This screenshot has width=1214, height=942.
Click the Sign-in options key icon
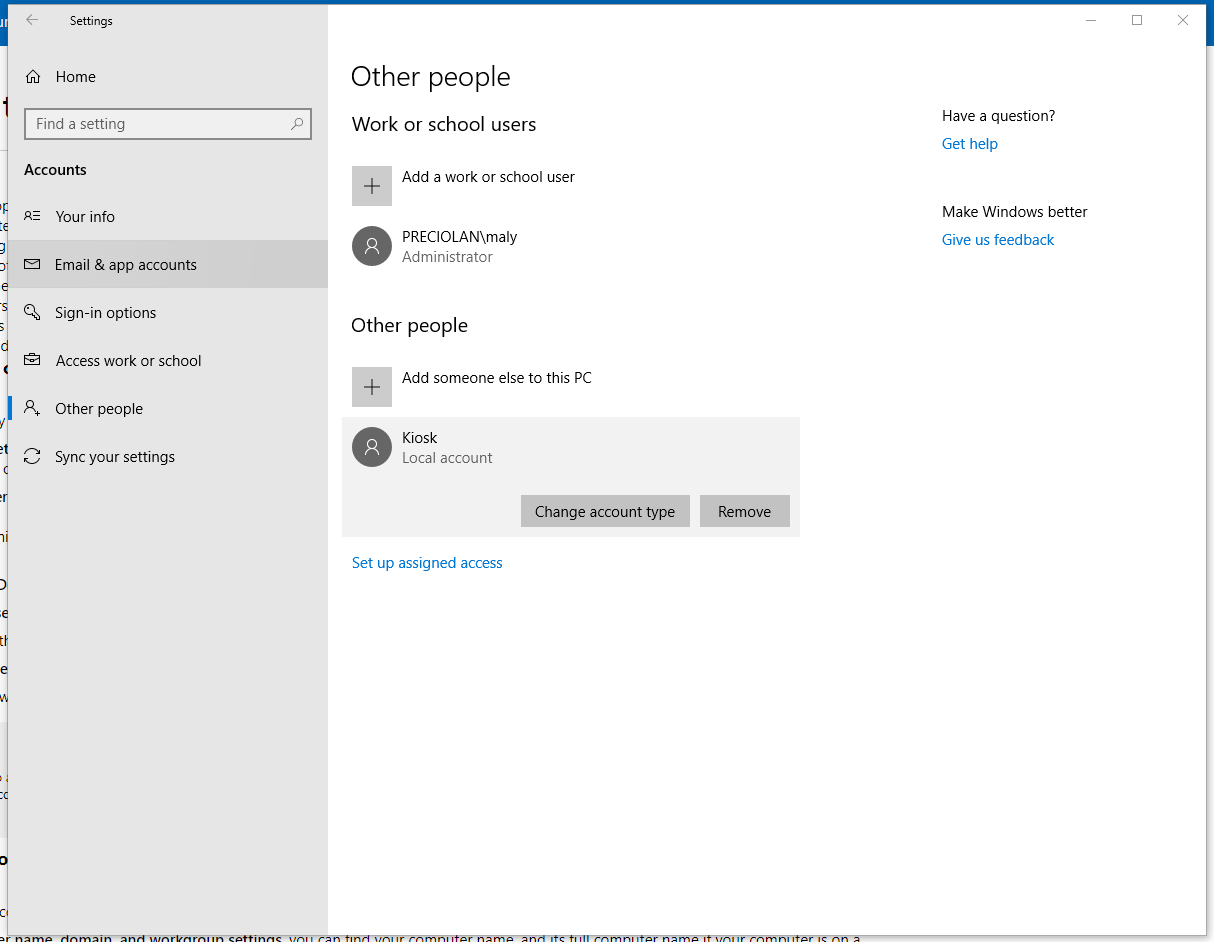tap(33, 313)
